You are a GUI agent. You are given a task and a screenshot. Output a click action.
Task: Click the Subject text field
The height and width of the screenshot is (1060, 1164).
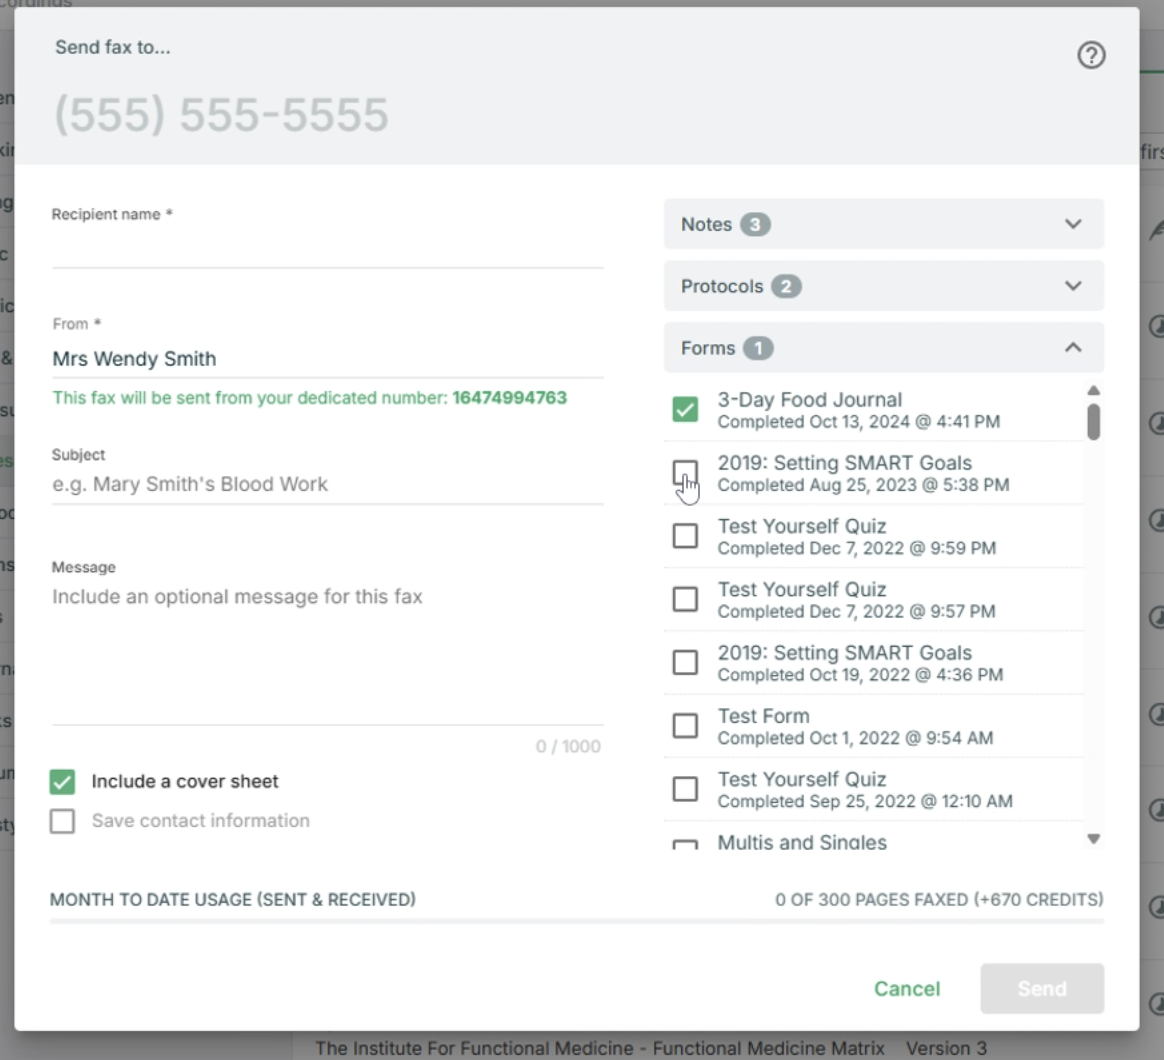point(327,484)
